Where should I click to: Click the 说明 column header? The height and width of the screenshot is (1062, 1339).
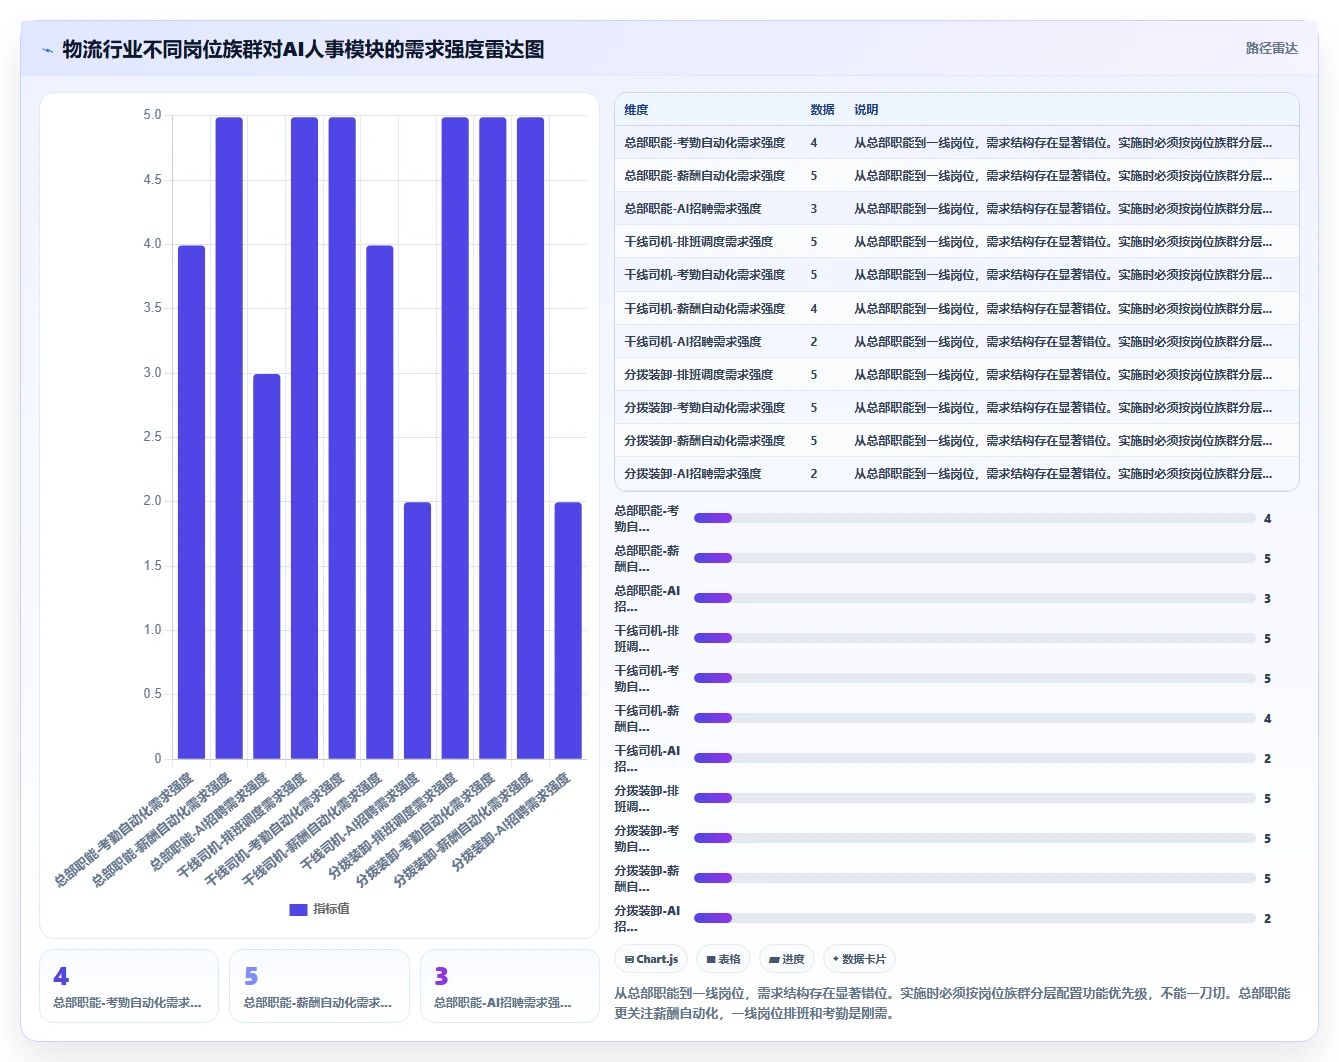point(866,110)
